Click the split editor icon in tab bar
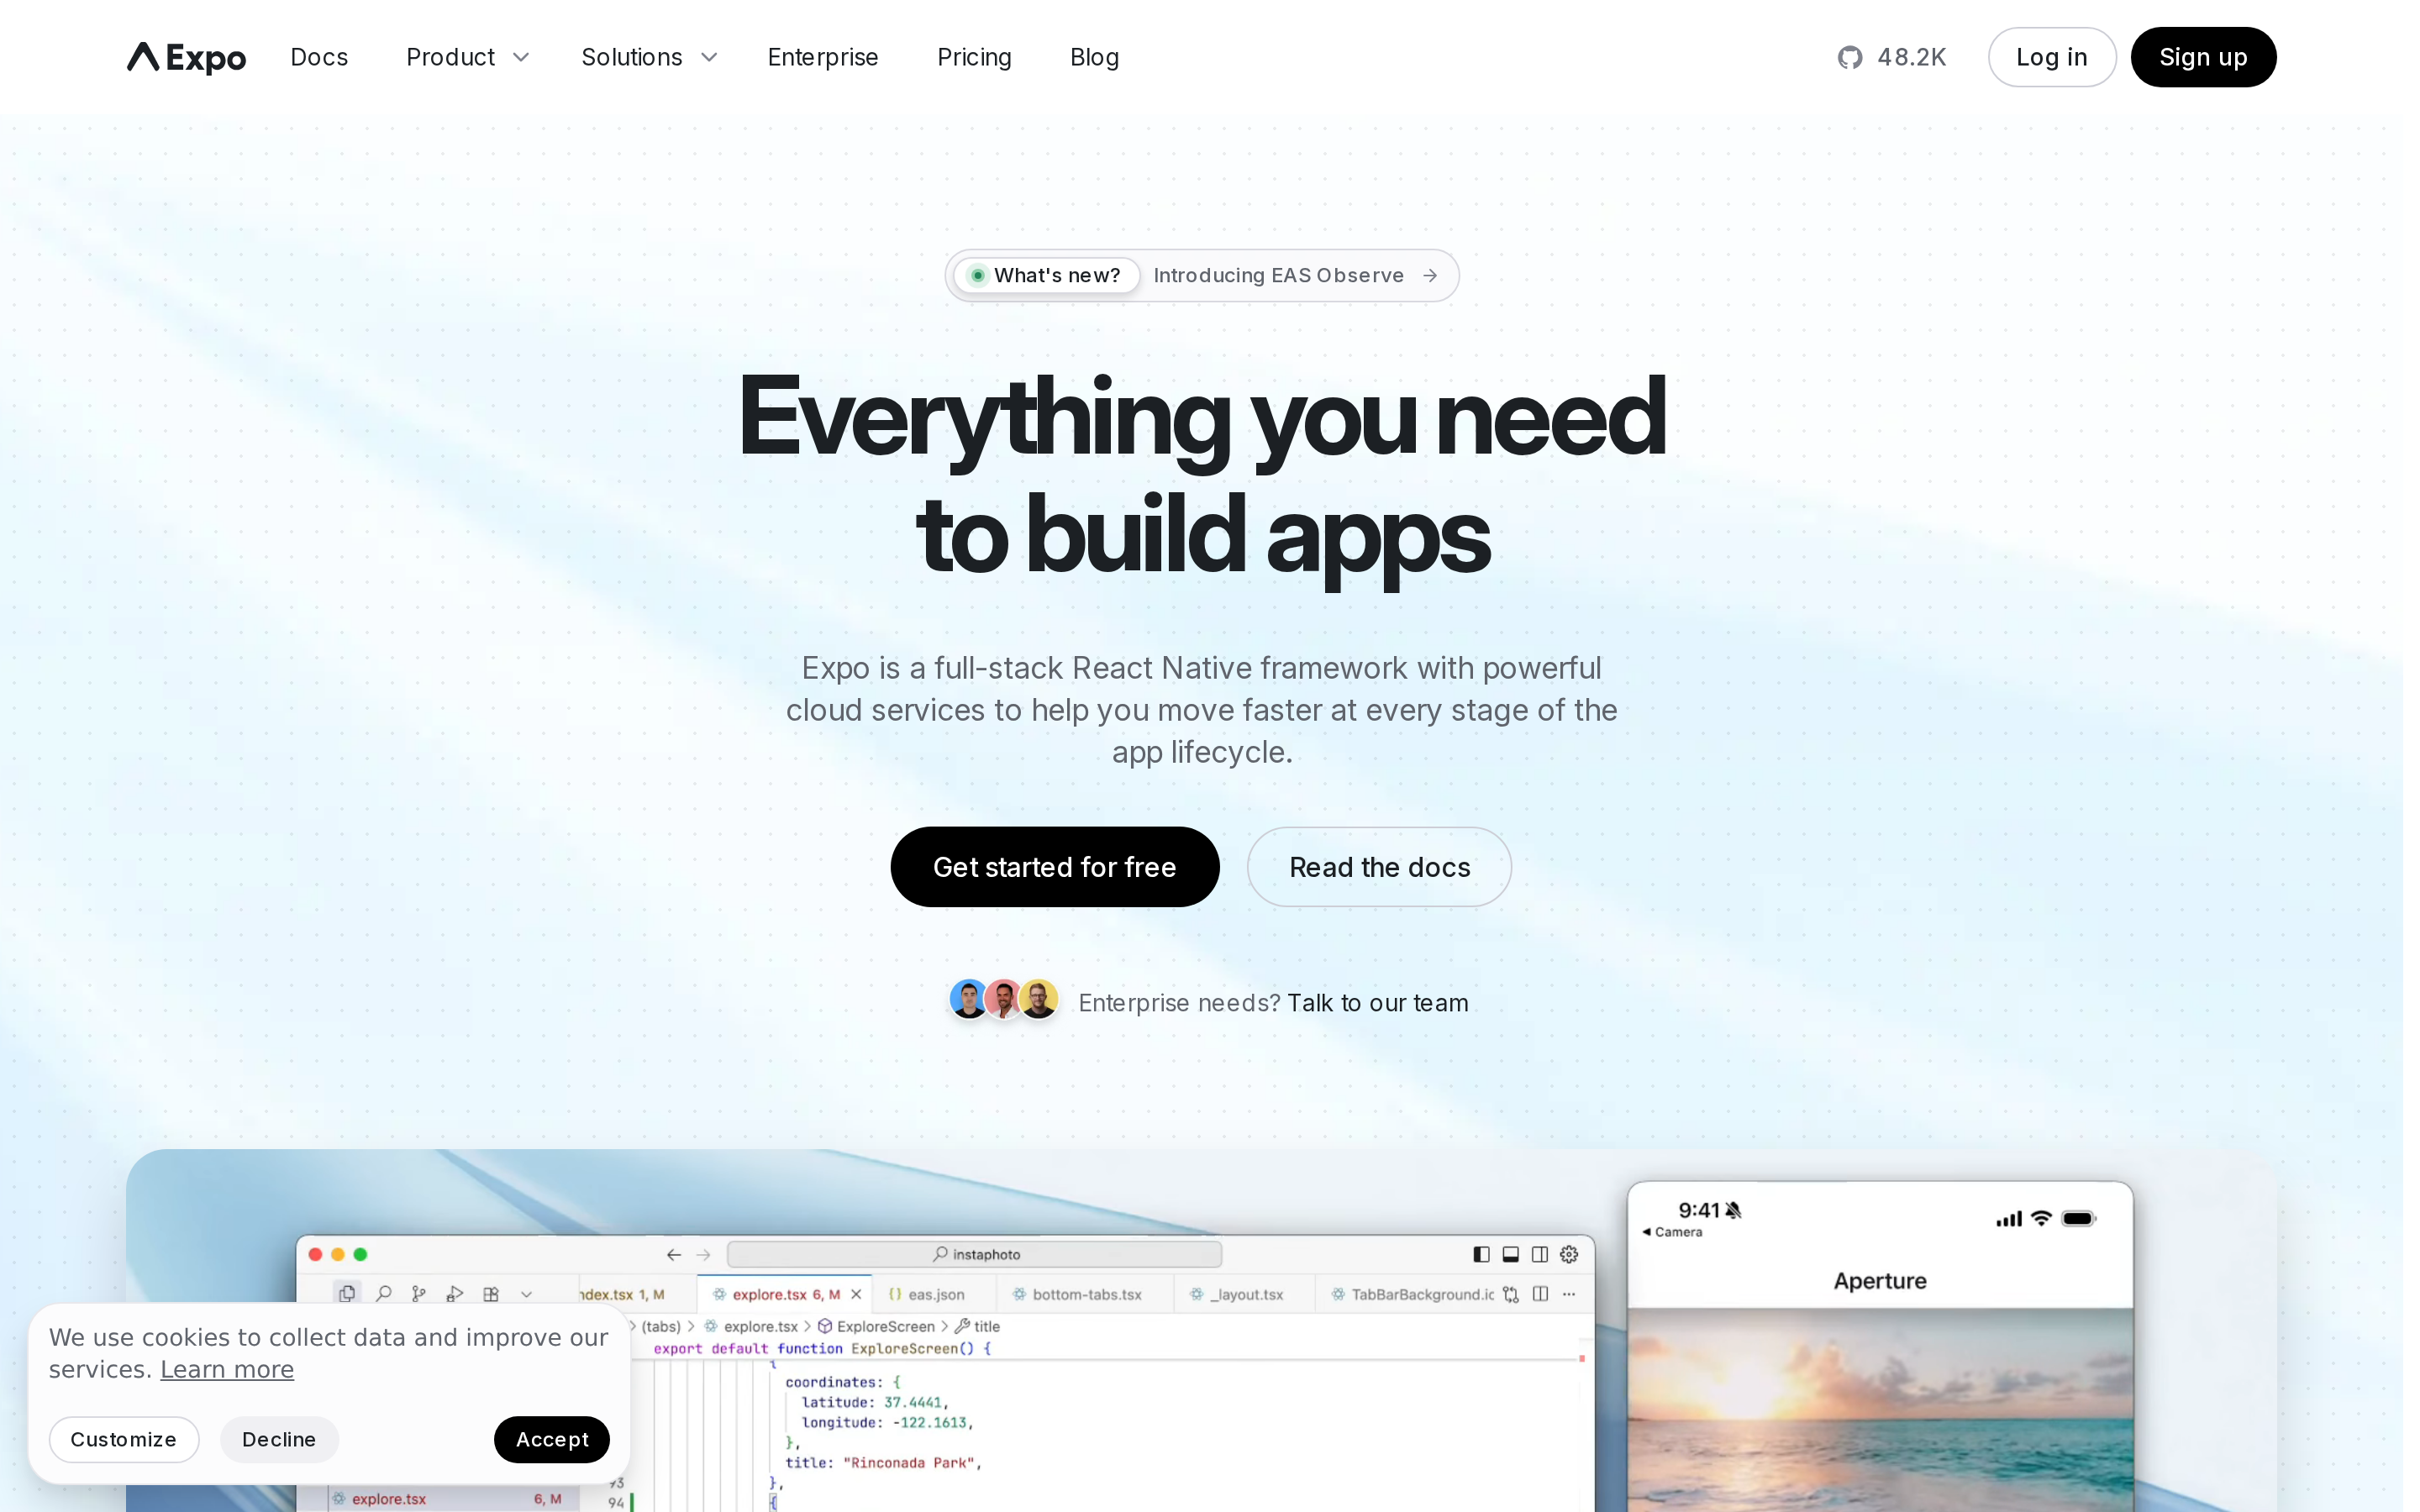Image resolution: width=2420 pixels, height=1512 pixels. [x=1540, y=1294]
